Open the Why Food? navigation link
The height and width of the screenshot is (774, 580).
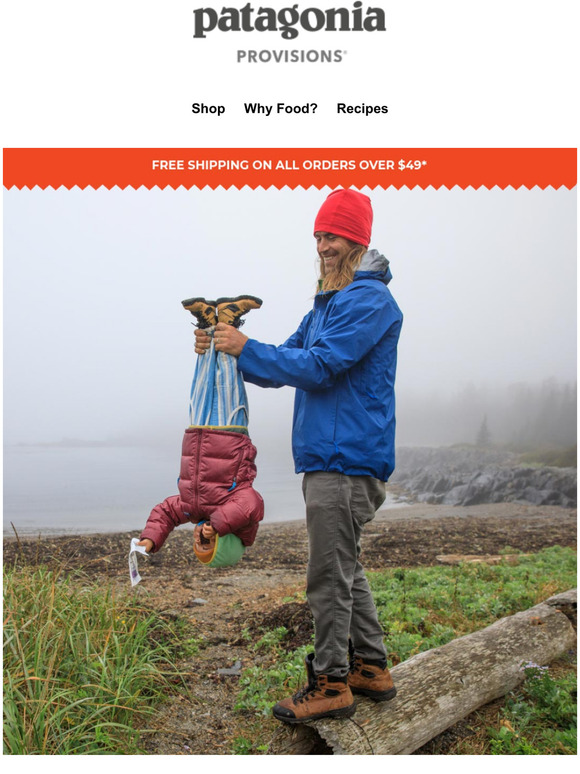280,109
